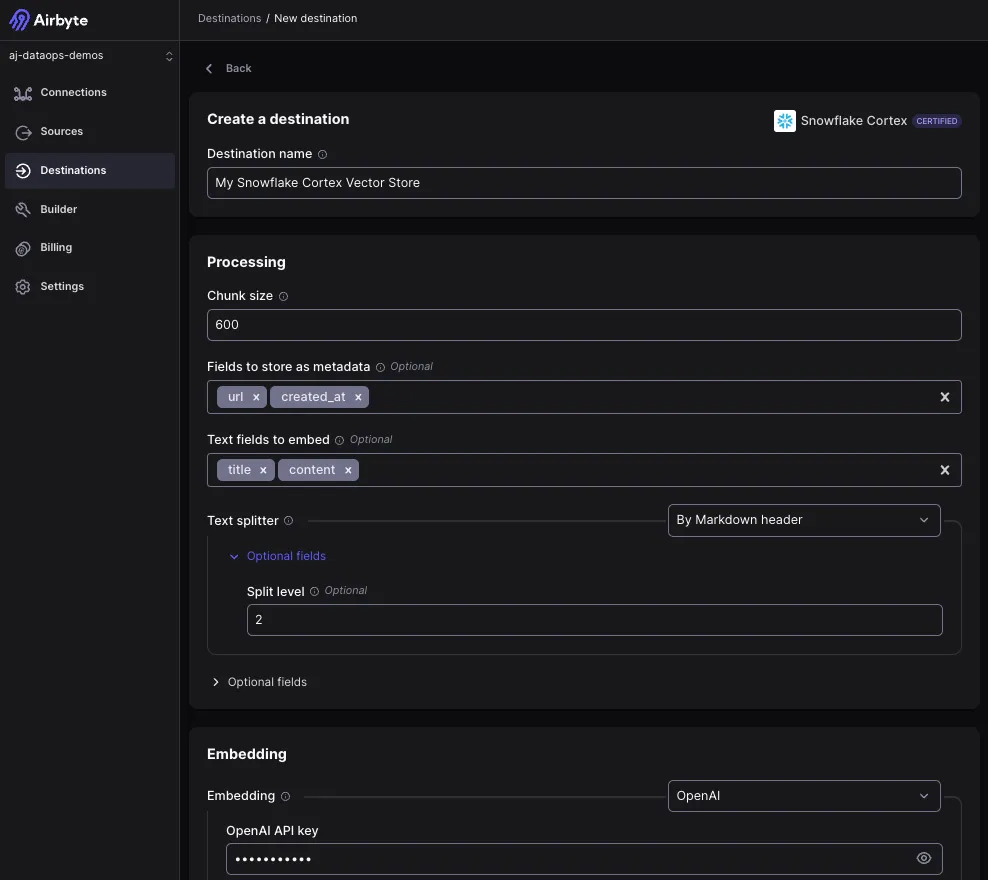
Task: Show info for Fields to store as metadata
Action: pyautogui.click(x=381, y=367)
